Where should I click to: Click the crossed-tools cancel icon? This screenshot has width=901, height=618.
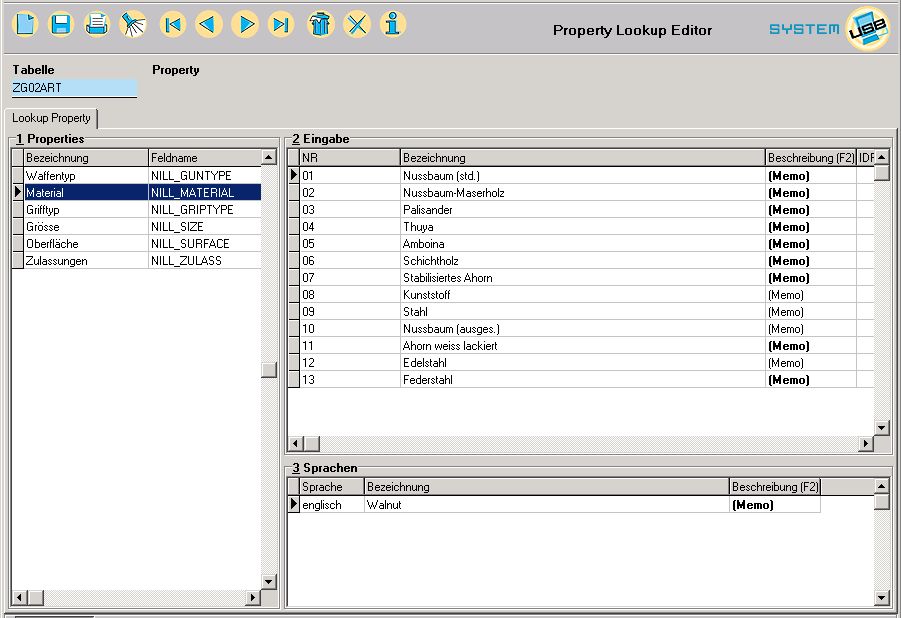[357, 25]
